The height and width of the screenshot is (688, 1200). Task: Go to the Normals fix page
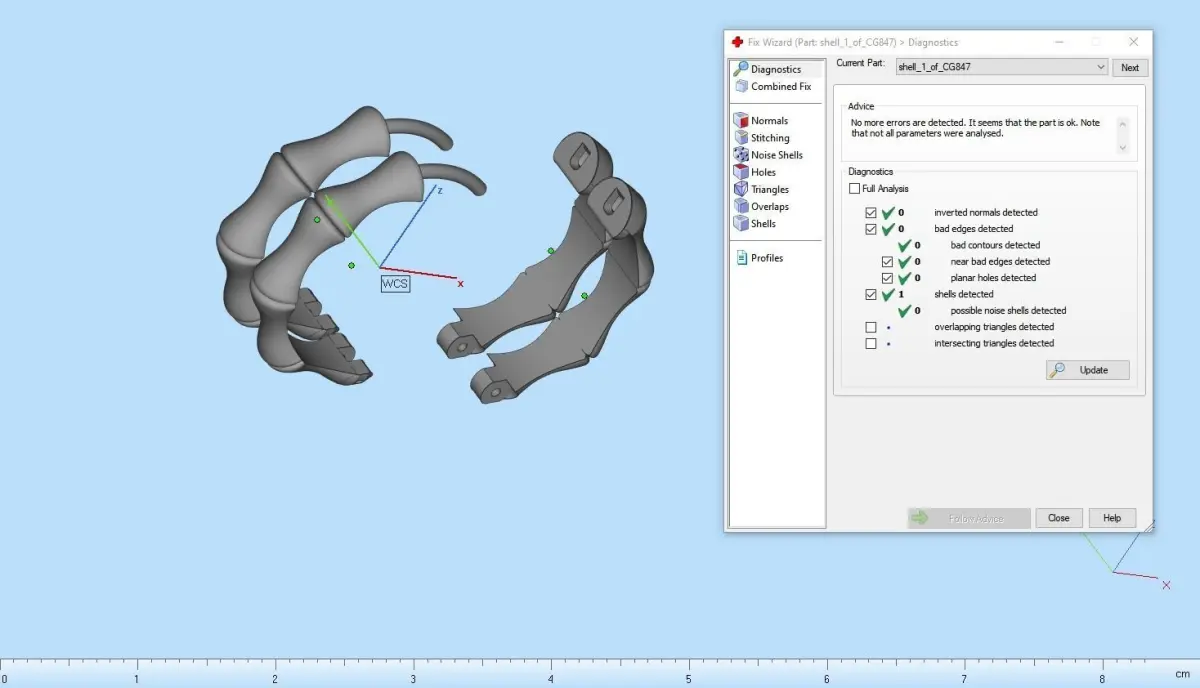coord(762,121)
